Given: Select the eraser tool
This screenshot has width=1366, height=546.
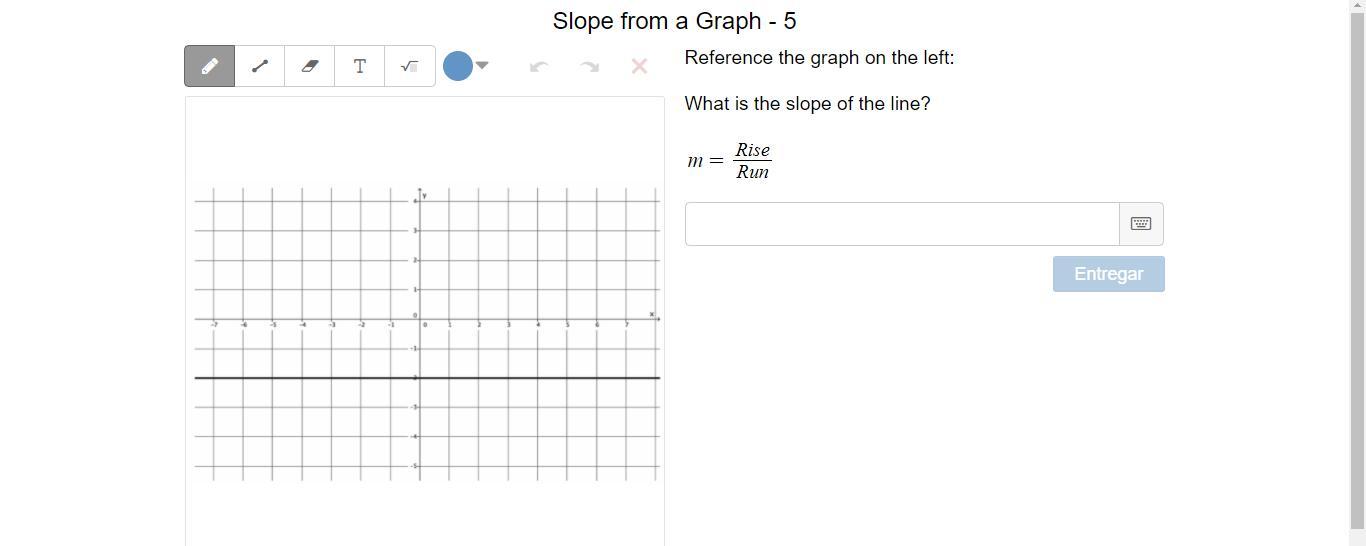Looking at the screenshot, I should pos(310,66).
